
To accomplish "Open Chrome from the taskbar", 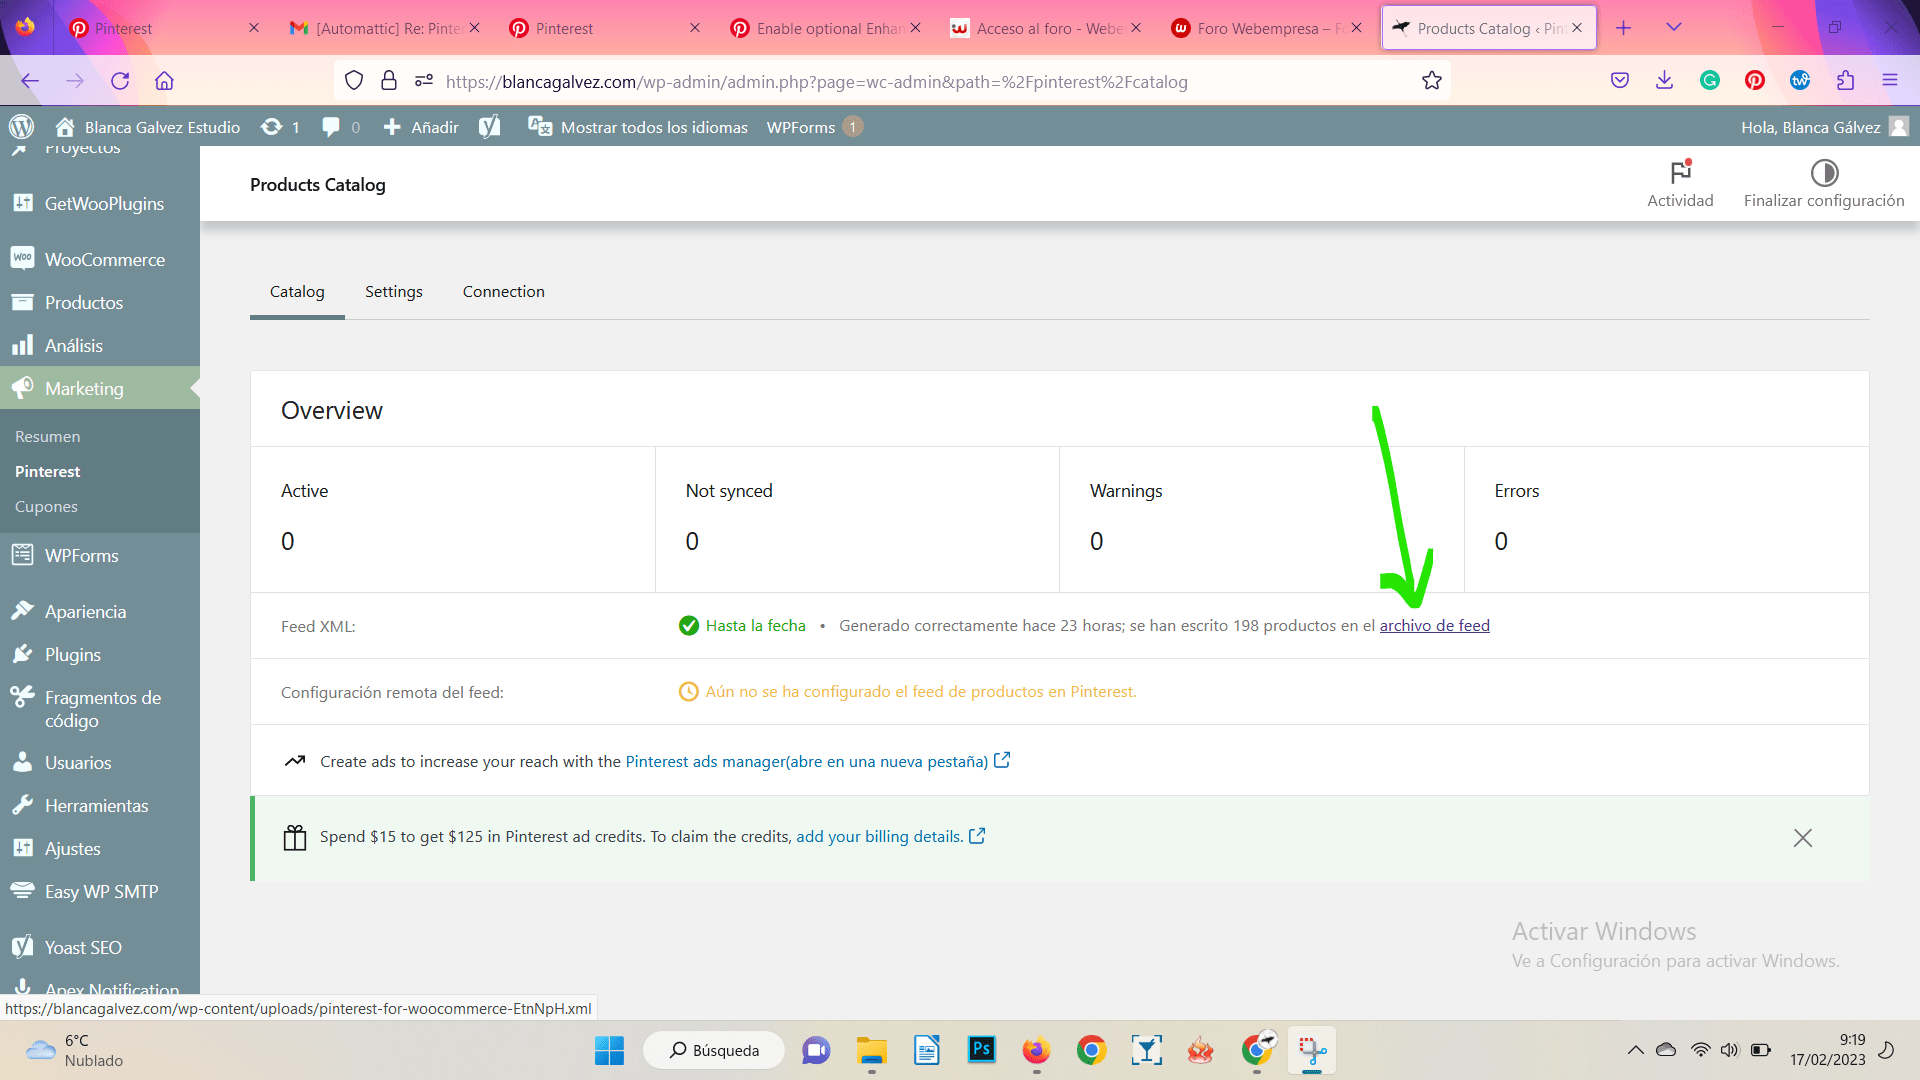I will pyautogui.click(x=1091, y=1051).
